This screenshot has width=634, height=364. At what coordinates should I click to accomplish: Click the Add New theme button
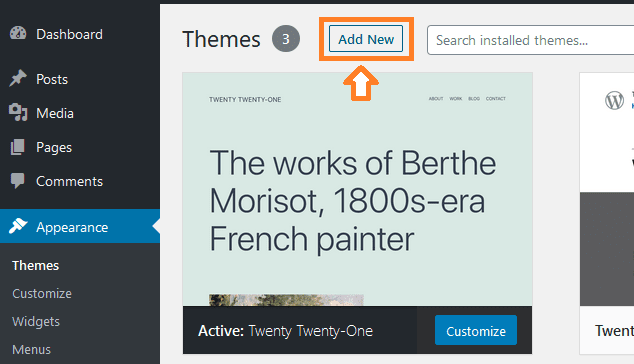tap(366, 39)
